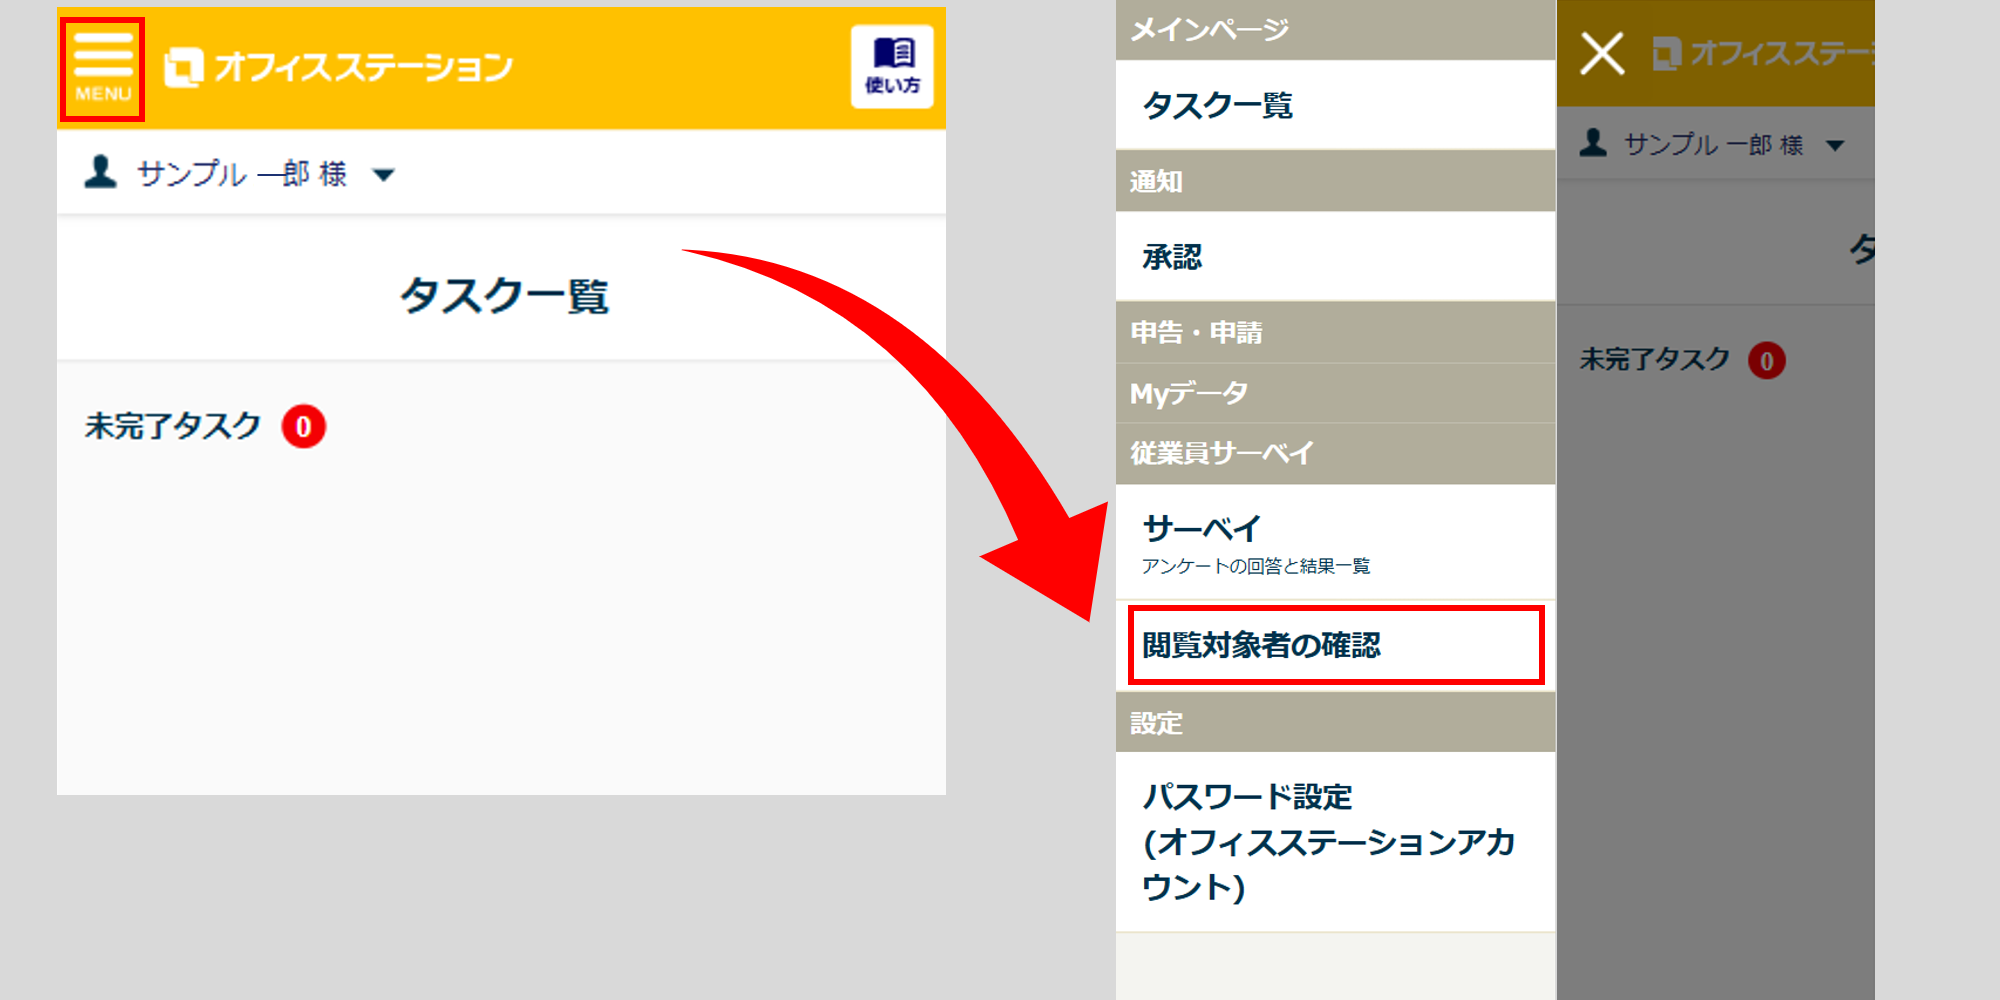Click dimmed 未完了タスク label behind the menu
Image resolution: width=2000 pixels, height=1000 pixels.
1654,360
